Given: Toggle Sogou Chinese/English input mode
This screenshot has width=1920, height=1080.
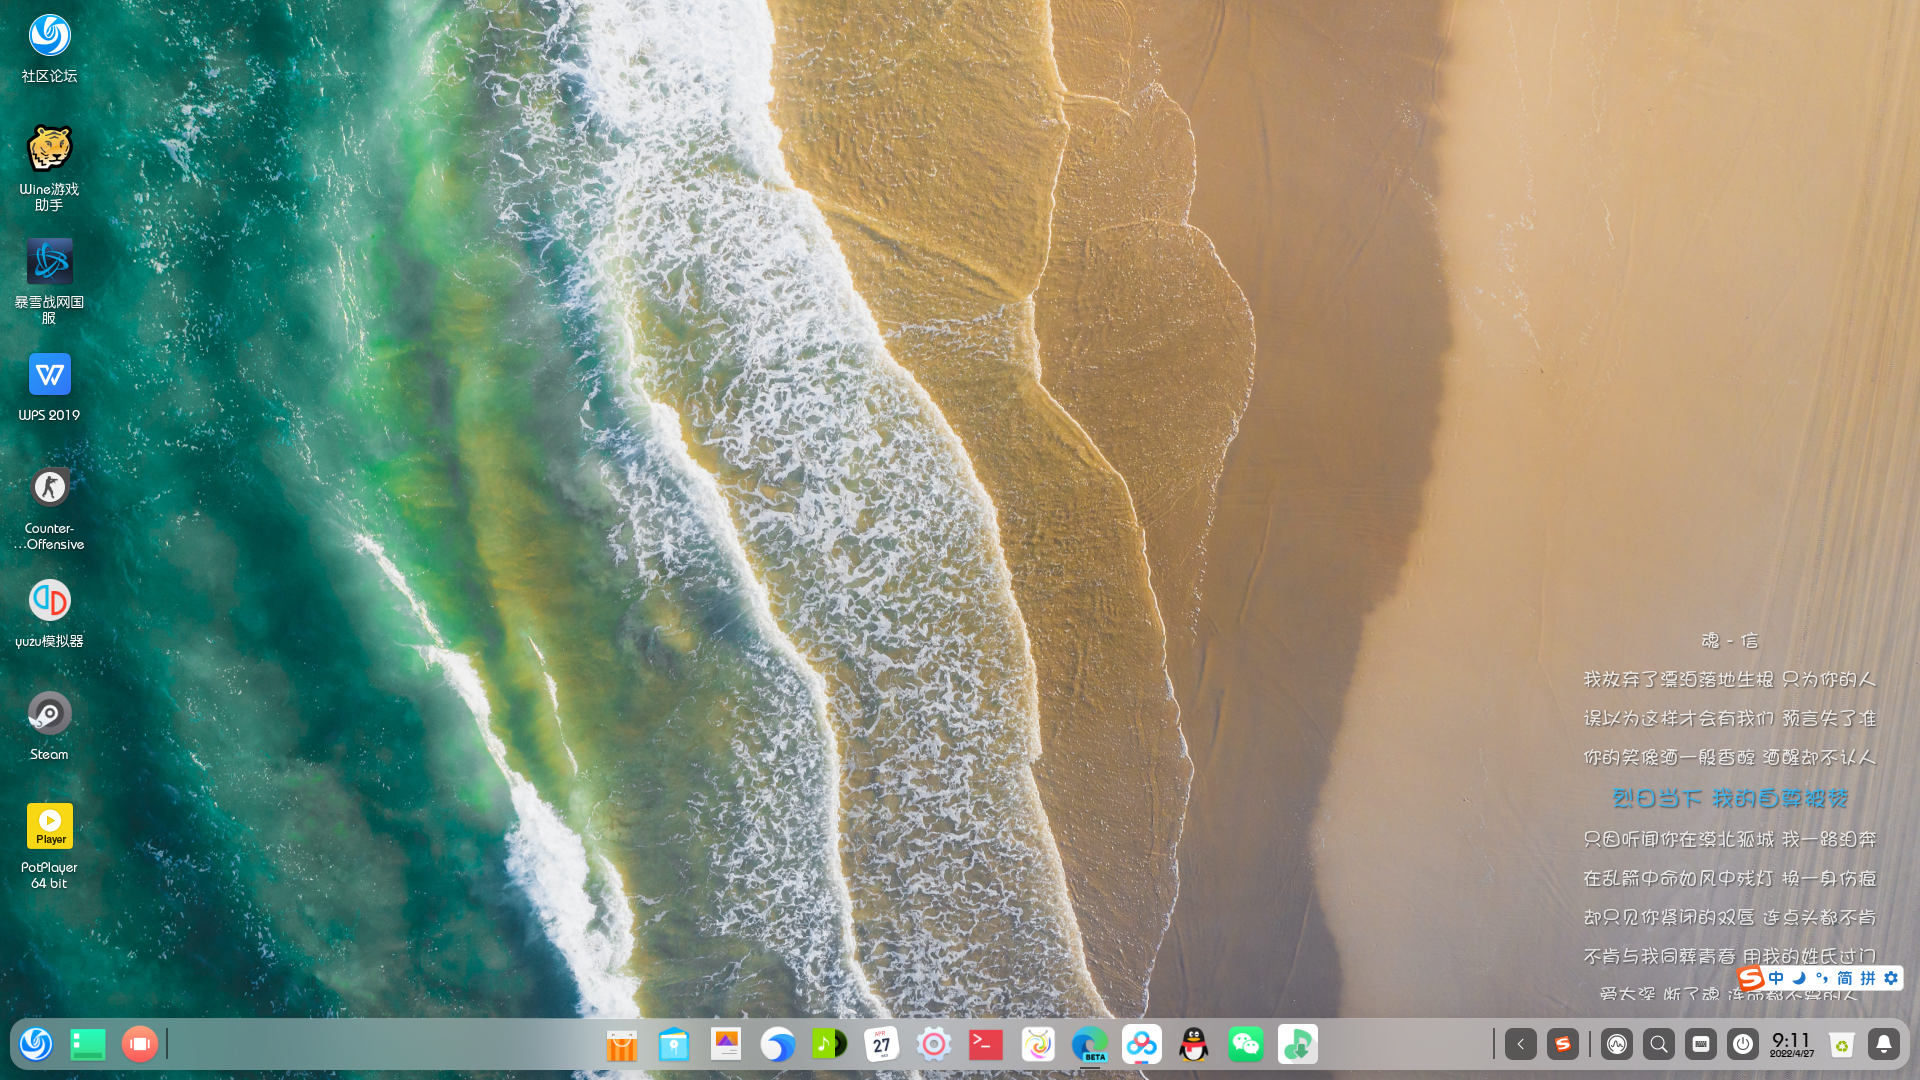Looking at the screenshot, I should (x=1776, y=978).
